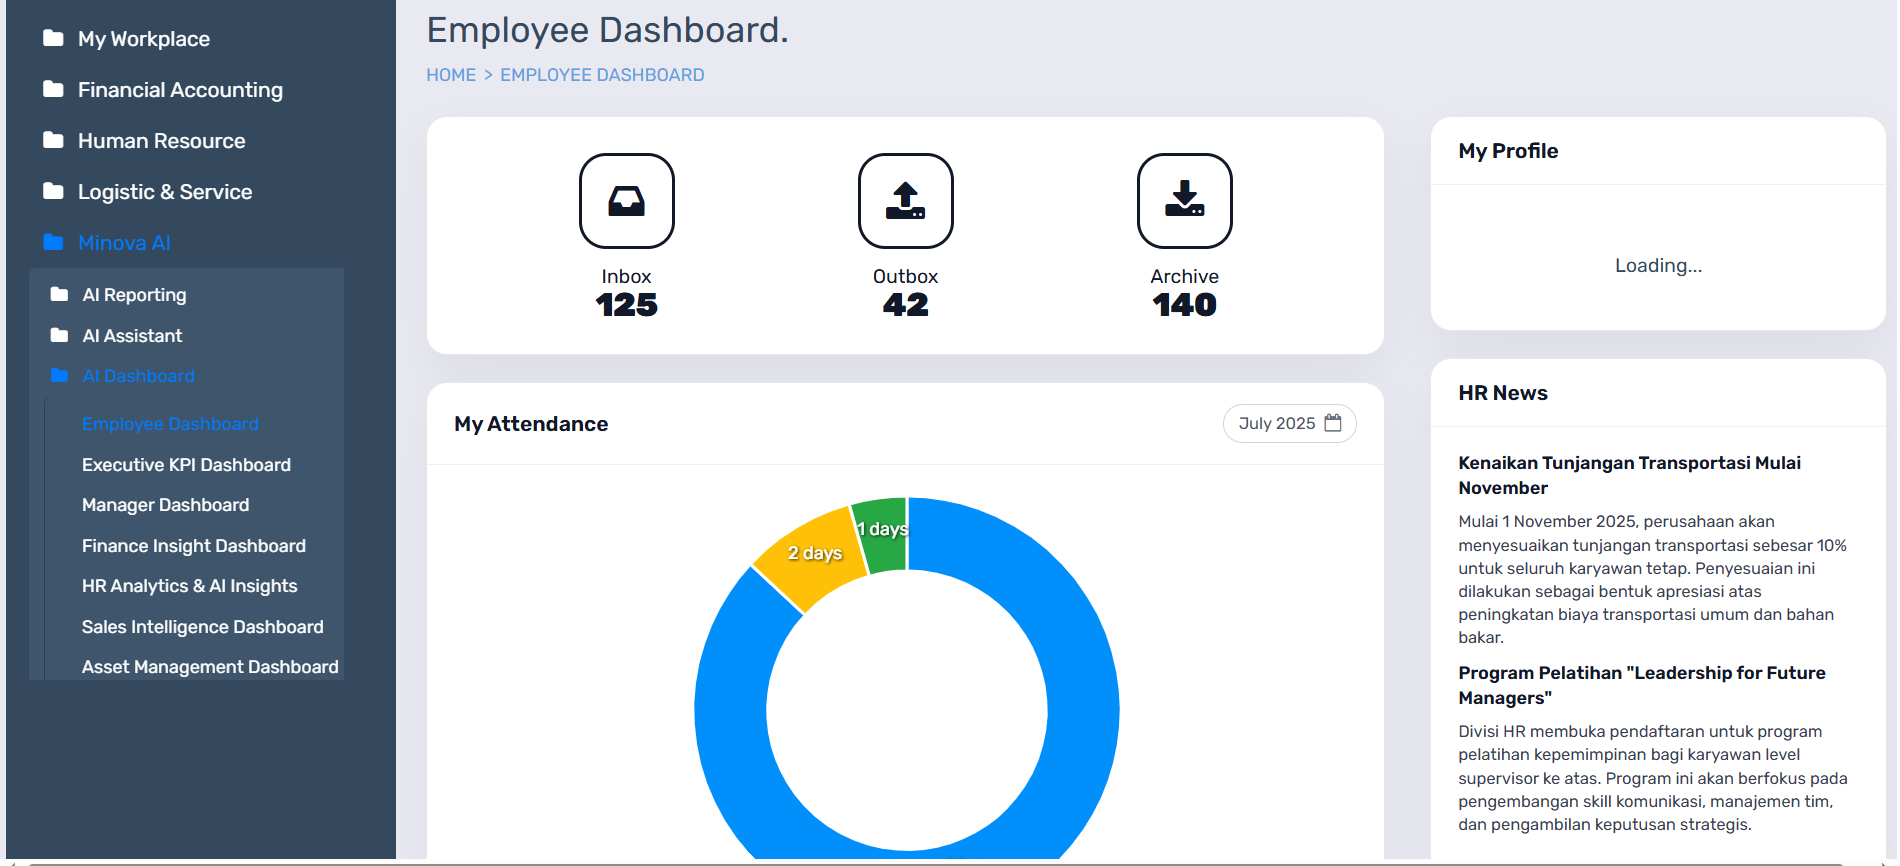Go to Manager Dashboard

click(x=165, y=505)
